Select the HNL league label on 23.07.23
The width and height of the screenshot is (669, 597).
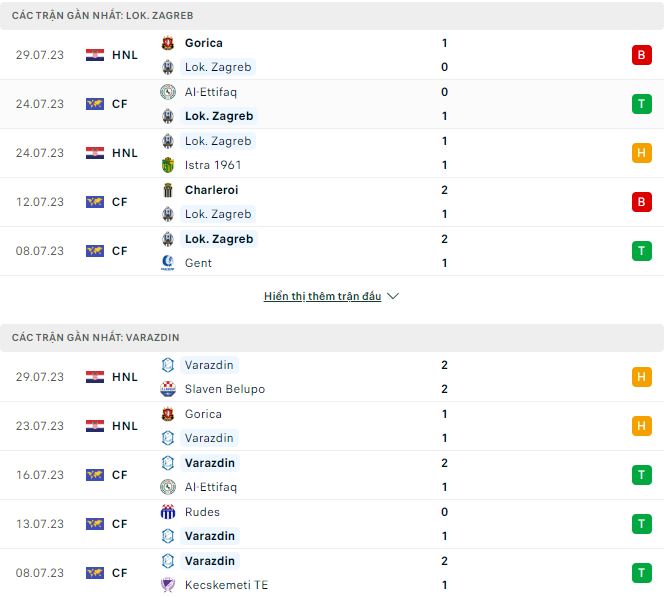point(125,426)
